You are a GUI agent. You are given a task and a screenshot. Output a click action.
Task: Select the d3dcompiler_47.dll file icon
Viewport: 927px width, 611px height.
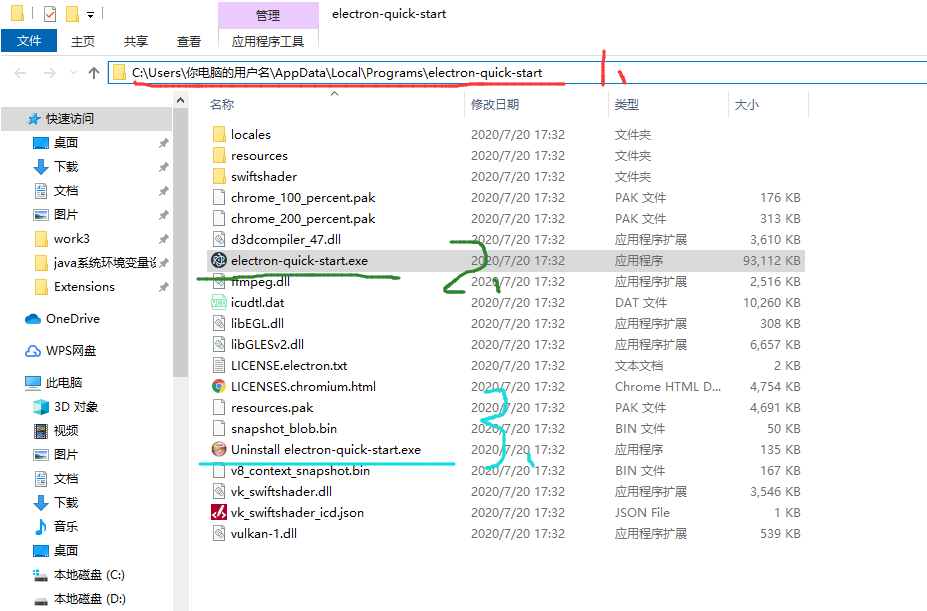(219, 240)
